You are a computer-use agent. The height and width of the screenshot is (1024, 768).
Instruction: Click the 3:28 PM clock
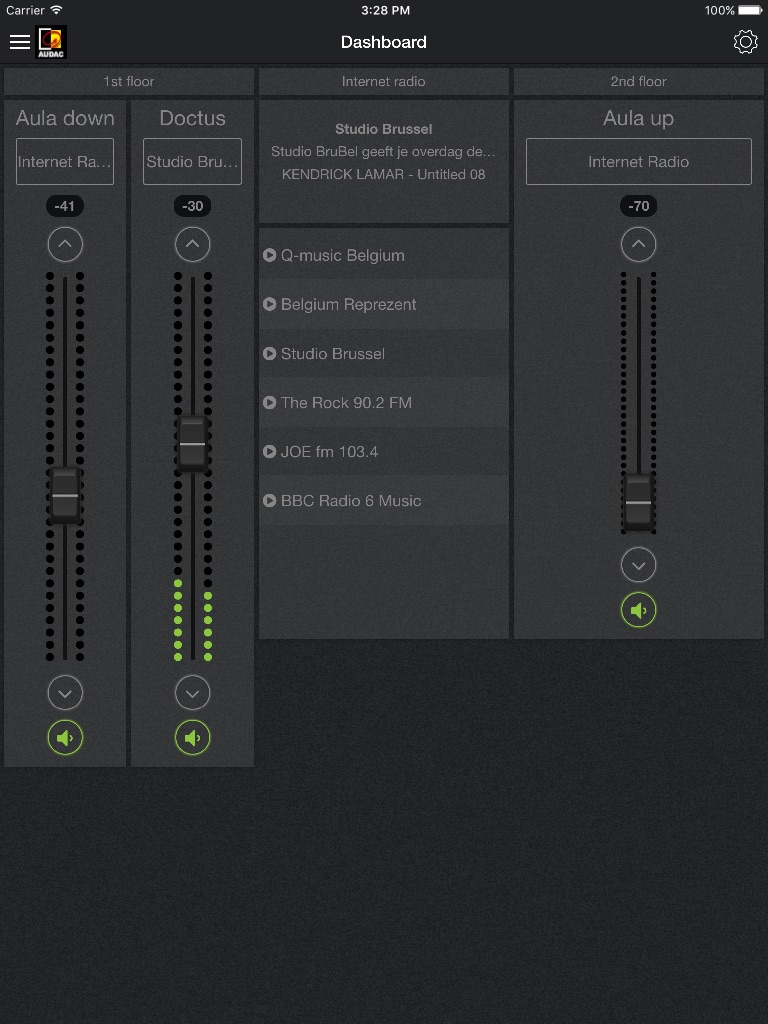pos(385,10)
